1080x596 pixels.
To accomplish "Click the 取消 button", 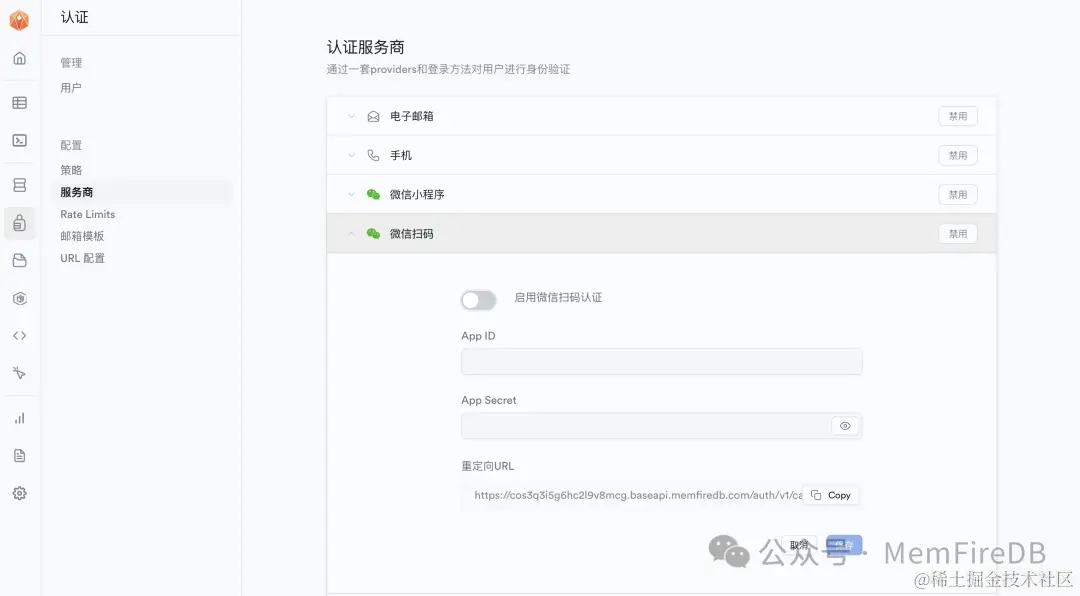I will (x=799, y=544).
